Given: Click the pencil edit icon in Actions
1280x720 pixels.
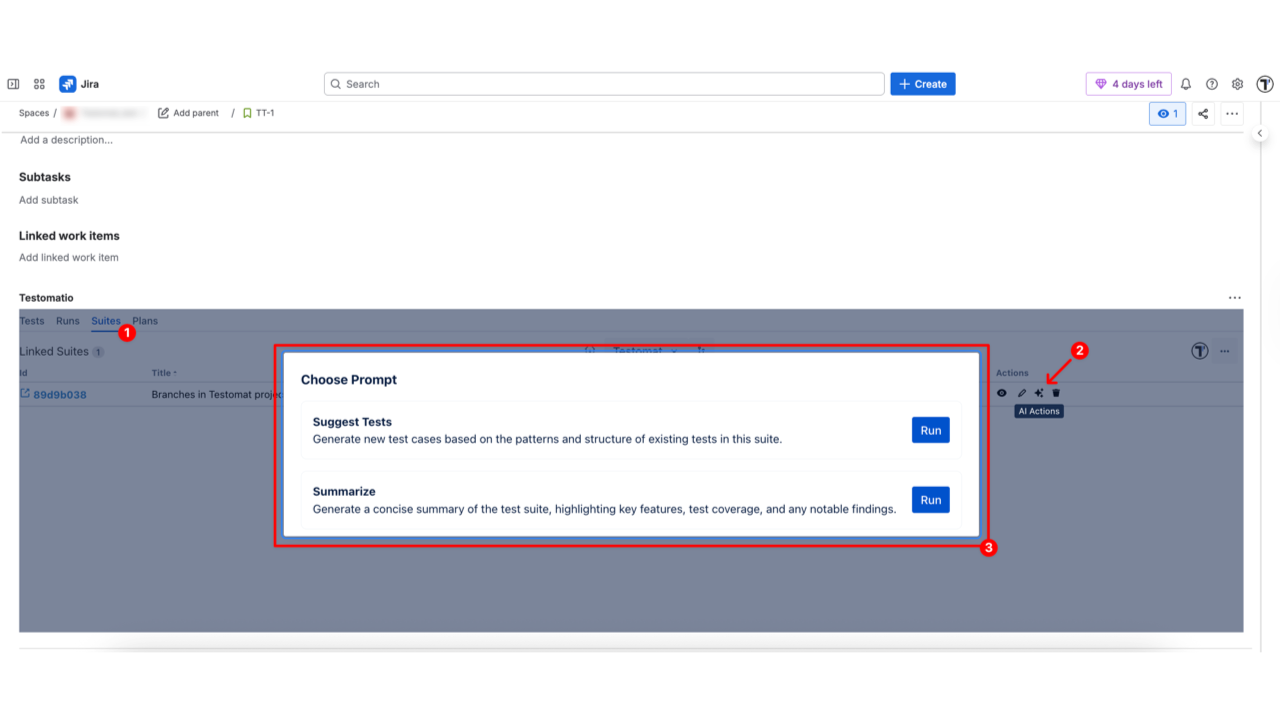Looking at the screenshot, I should coord(1021,393).
